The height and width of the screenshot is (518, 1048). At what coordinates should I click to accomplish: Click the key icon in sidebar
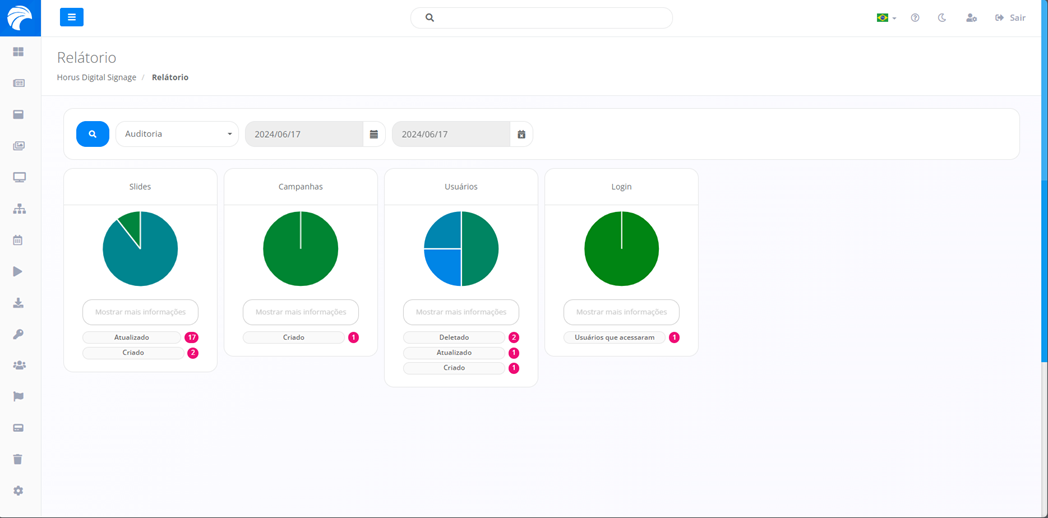click(18, 334)
